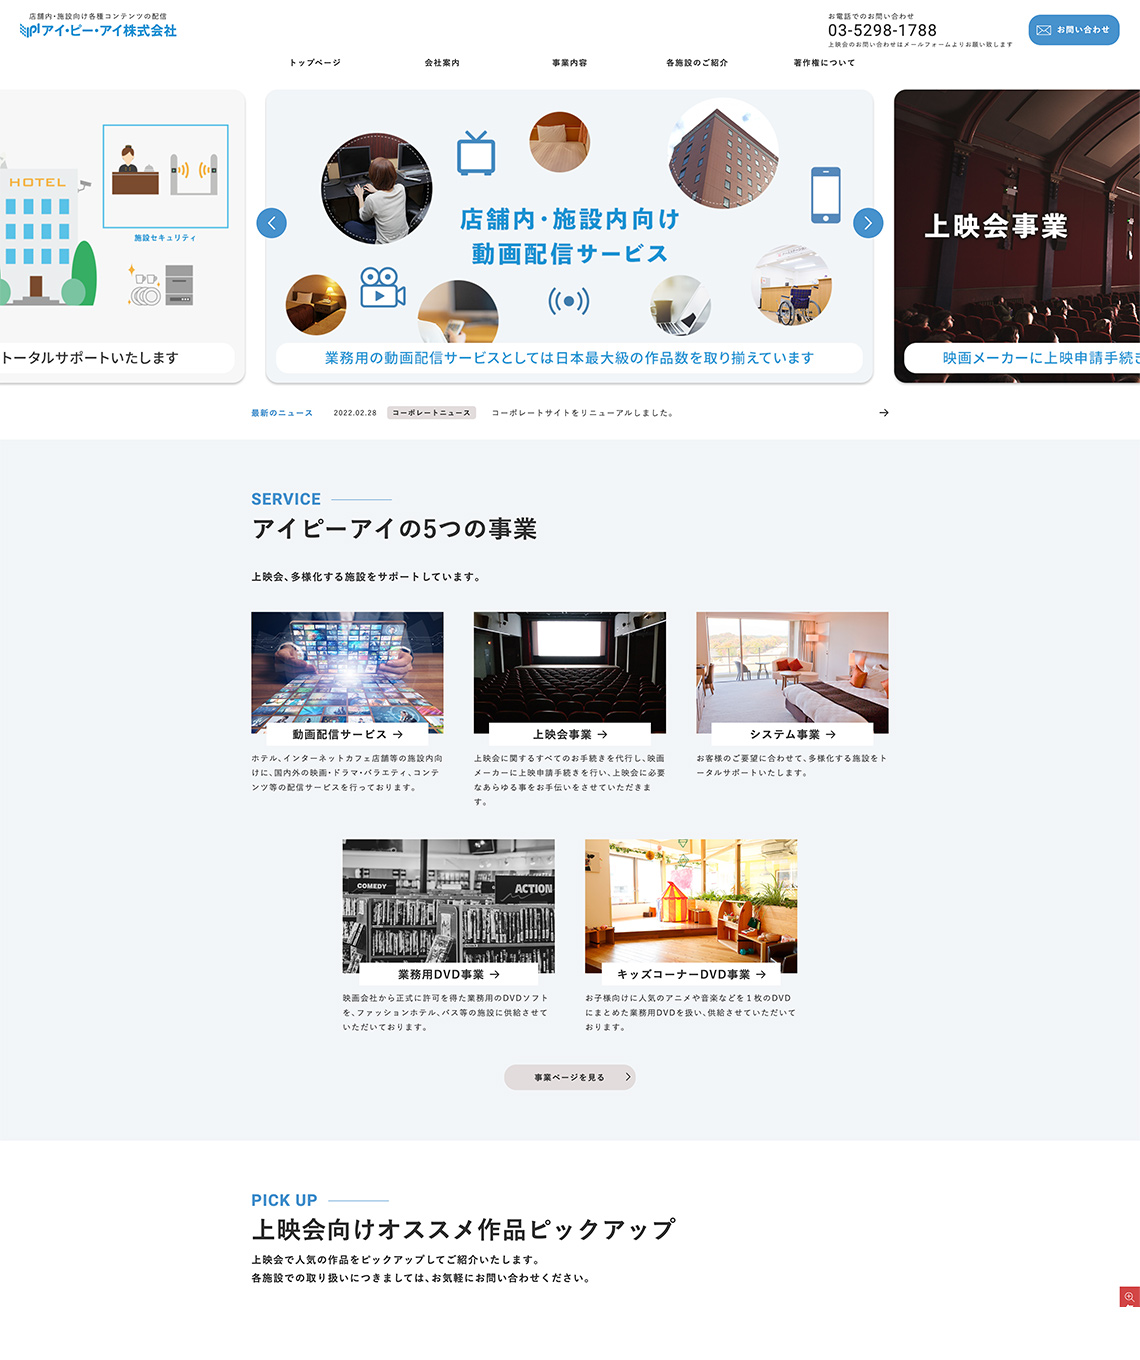Screen dimensions: 1140x1360
Task: Open the 事業内容 navigation item
Action: [568, 63]
